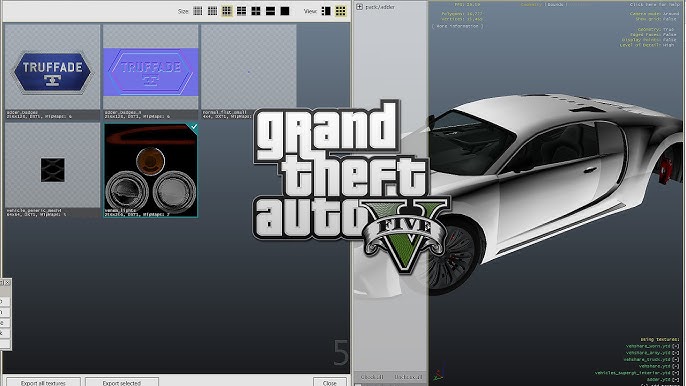Select the largest solid-black size icon

[x=285, y=11]
